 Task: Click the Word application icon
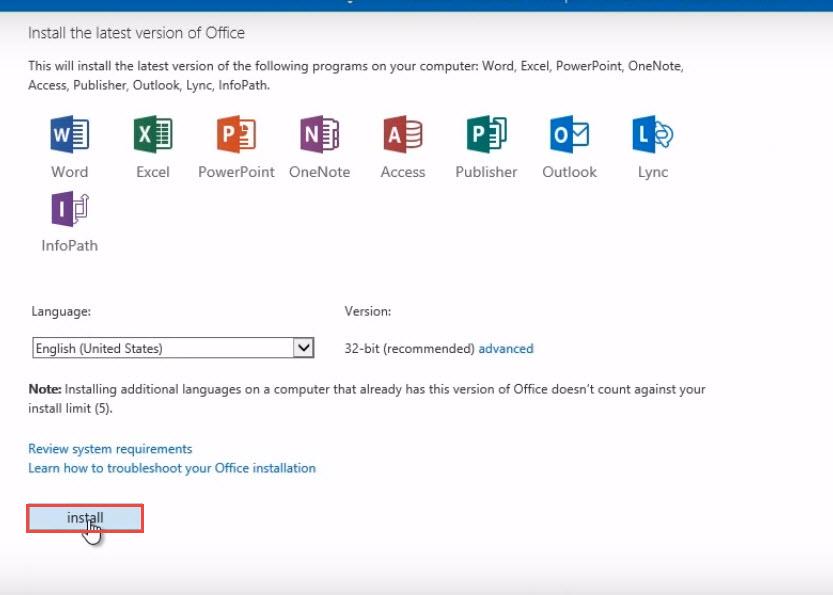point(70,134)
